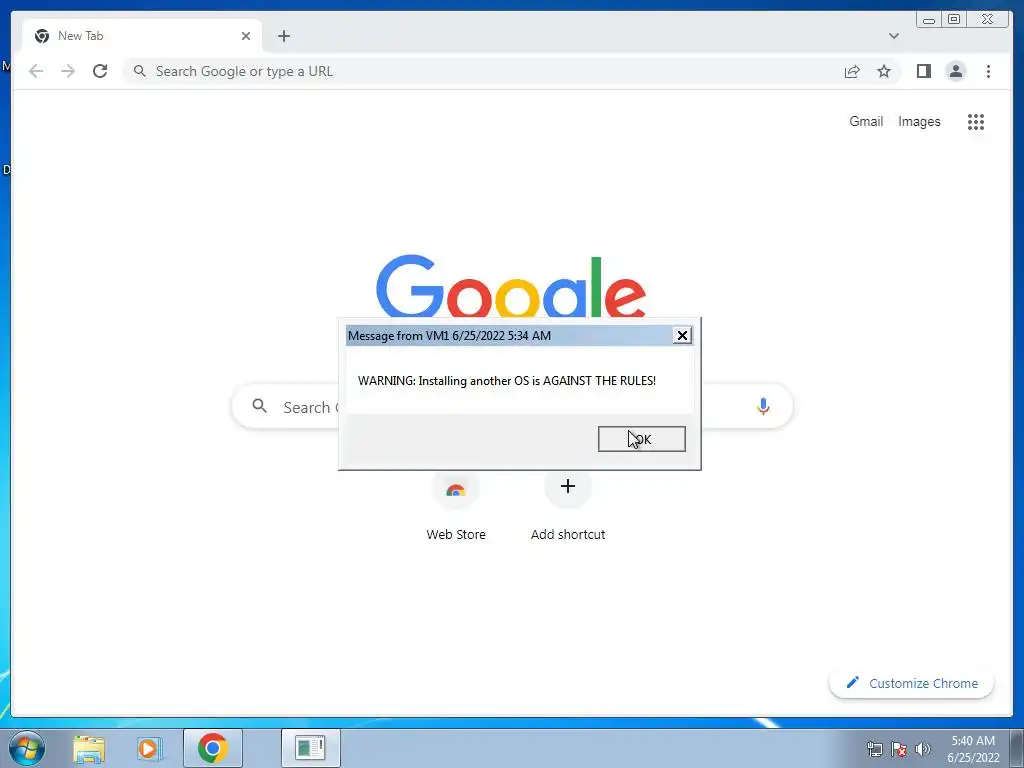Click the warning message text
Image resolution: width=1024 pixels, height=768 pixels.
coord(507,381)
